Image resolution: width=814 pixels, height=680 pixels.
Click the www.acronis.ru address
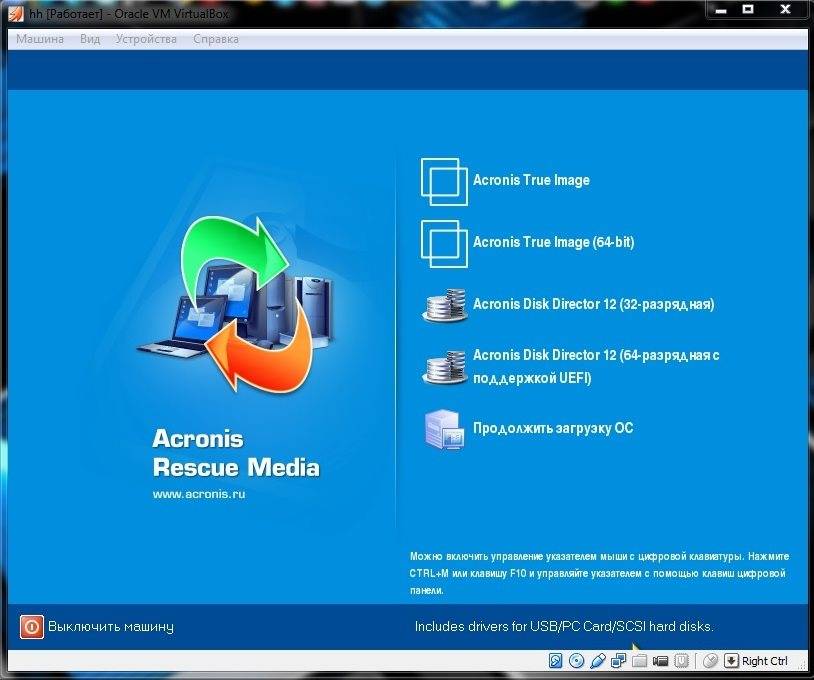199,494
